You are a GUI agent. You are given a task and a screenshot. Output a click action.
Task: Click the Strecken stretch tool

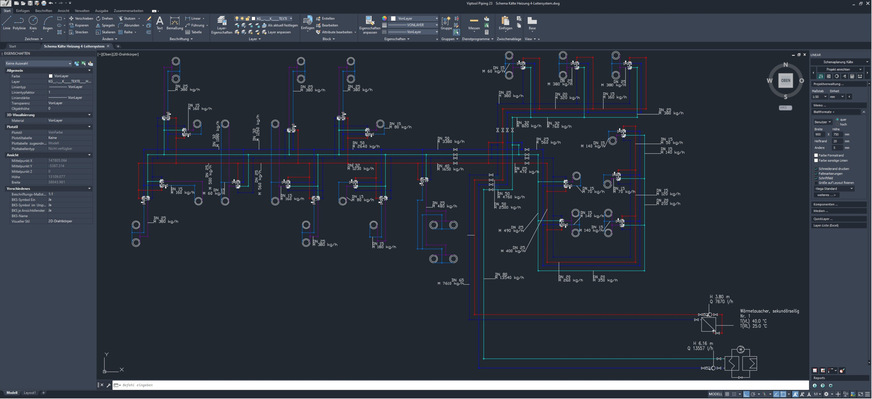[79, 32]
